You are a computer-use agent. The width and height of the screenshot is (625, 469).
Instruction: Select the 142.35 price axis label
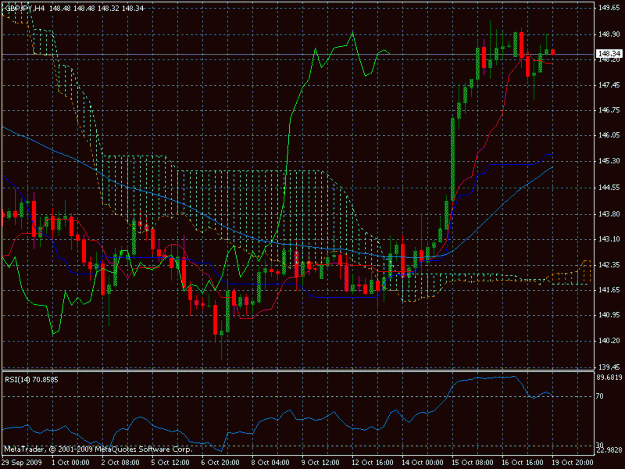(x=609, y=265)
